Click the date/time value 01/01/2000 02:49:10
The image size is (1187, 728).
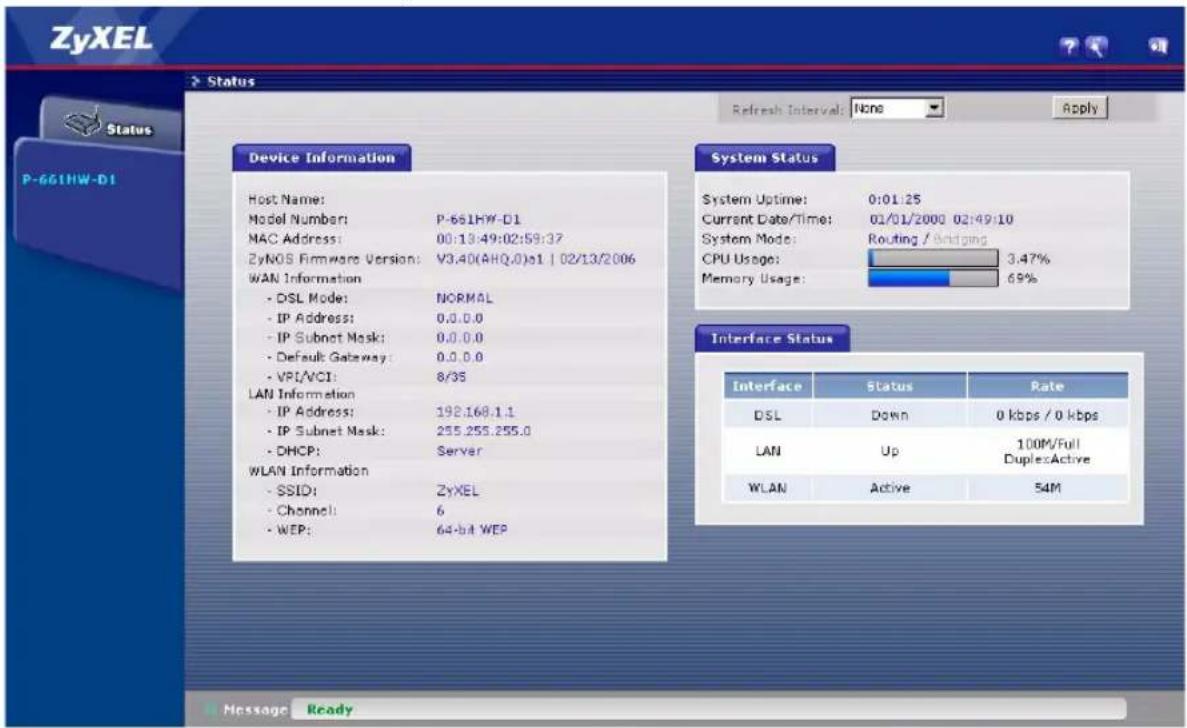pyautogui.click(x=941, y=219)
